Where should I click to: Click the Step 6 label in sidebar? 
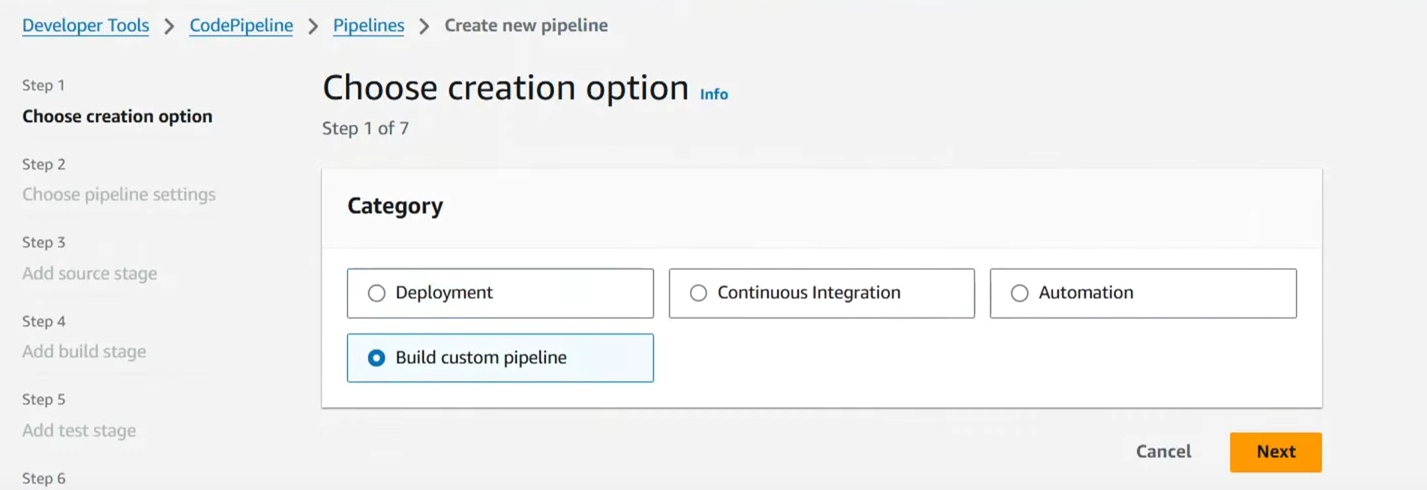(44, 478)
